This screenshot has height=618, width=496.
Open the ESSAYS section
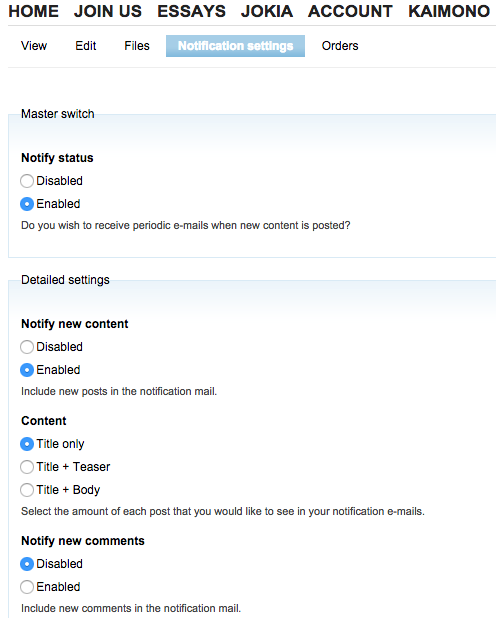click(191, 11)
